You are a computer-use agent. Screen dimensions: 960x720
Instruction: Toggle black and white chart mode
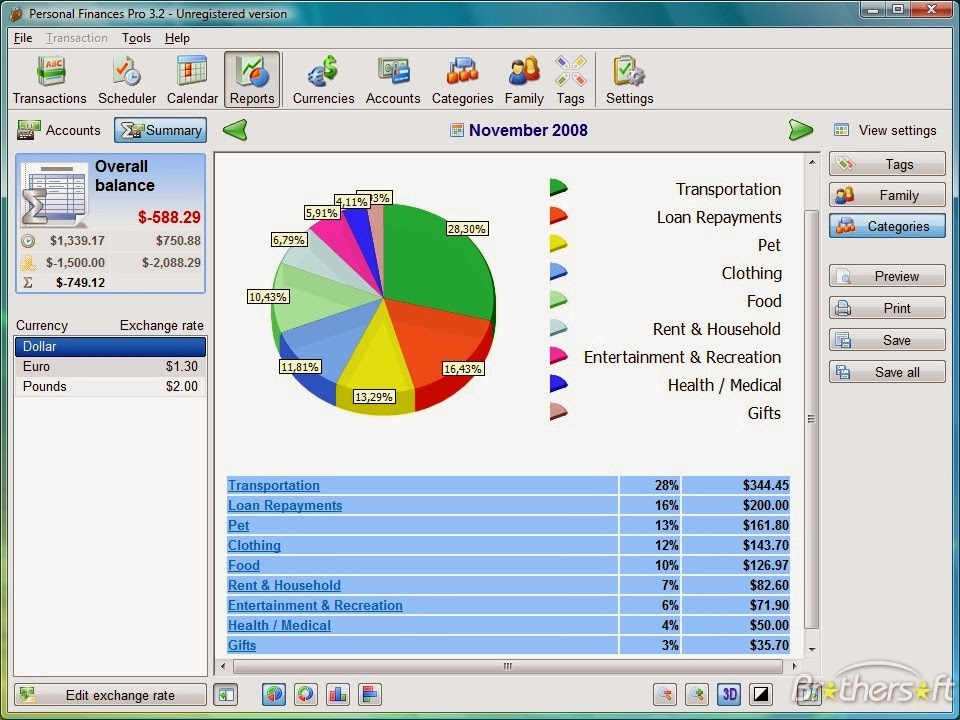tap(760, 694)
